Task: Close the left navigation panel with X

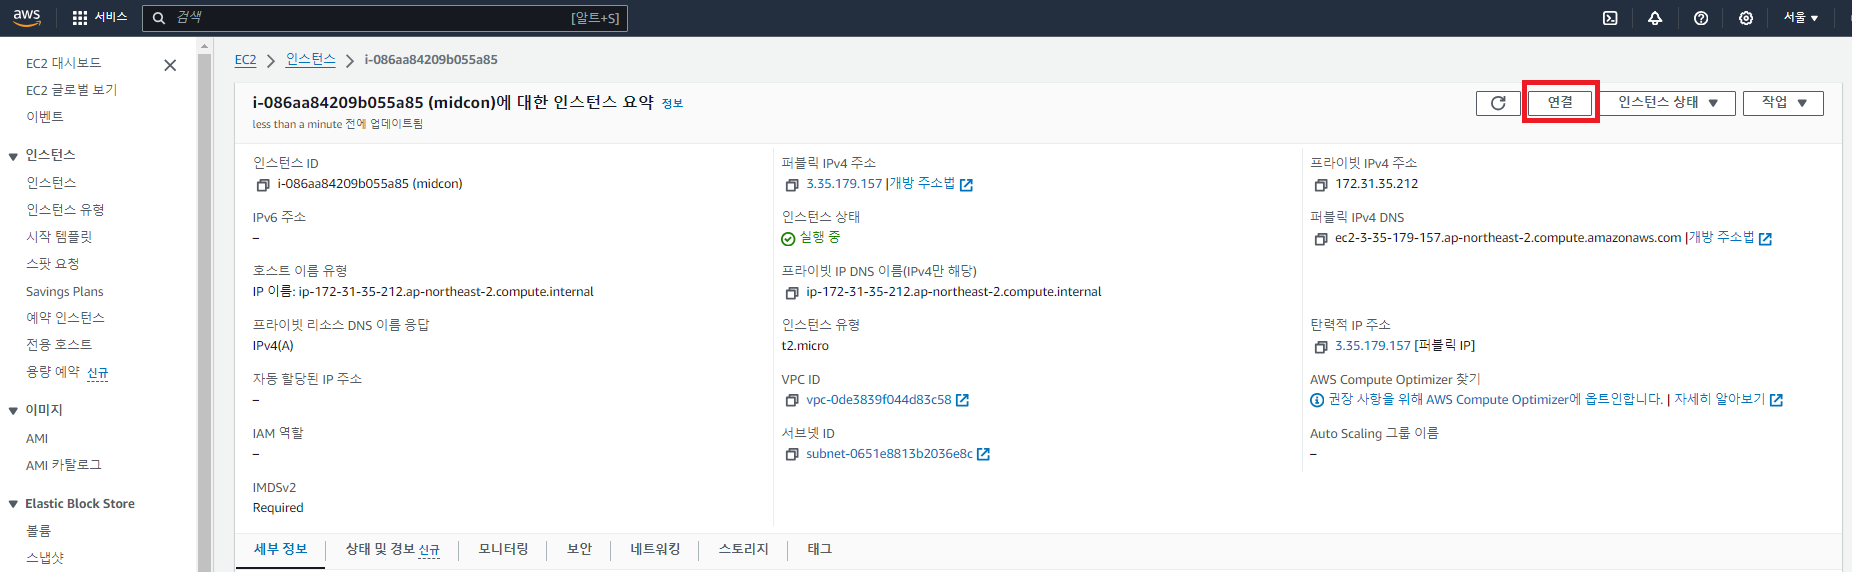Action: tap(170, 65)
